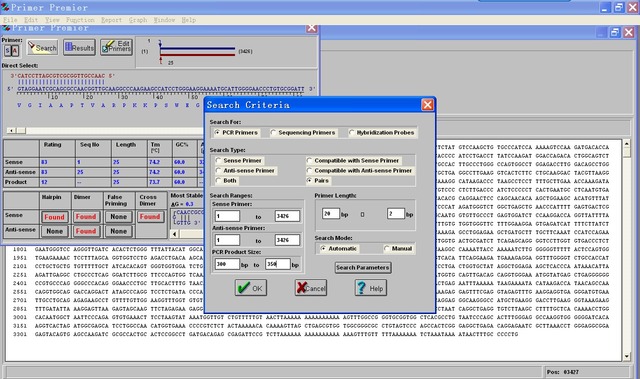Click Cancel in Search Criteria dialog
The height and width of the screenshot is (379, 640).
(x=311, y=288)
